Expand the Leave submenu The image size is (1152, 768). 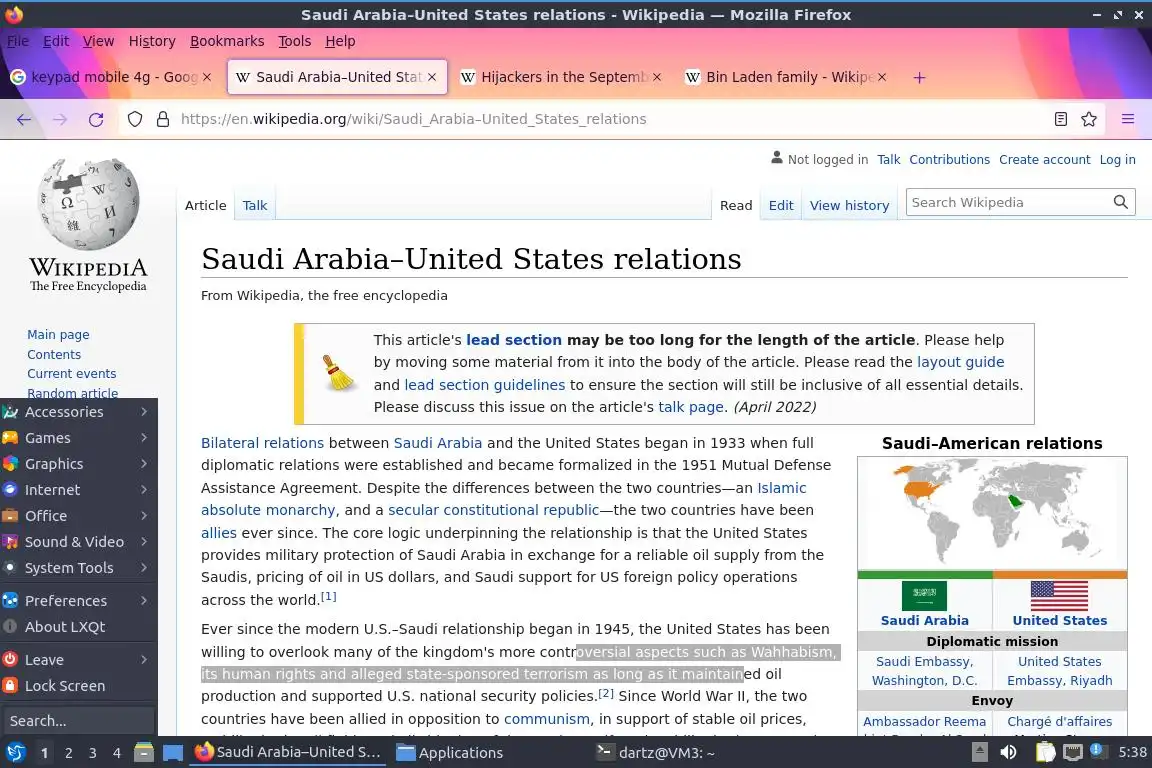(x=79, y=660)
